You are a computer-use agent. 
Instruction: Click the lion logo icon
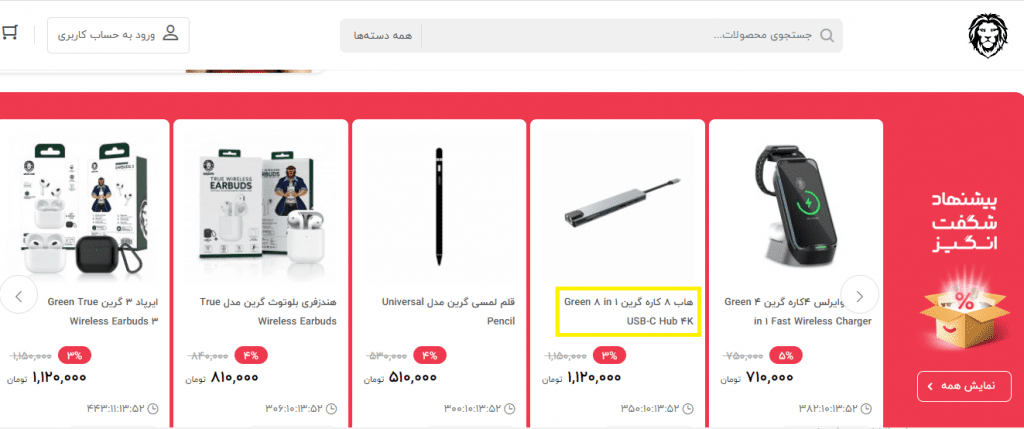(987, 37)
